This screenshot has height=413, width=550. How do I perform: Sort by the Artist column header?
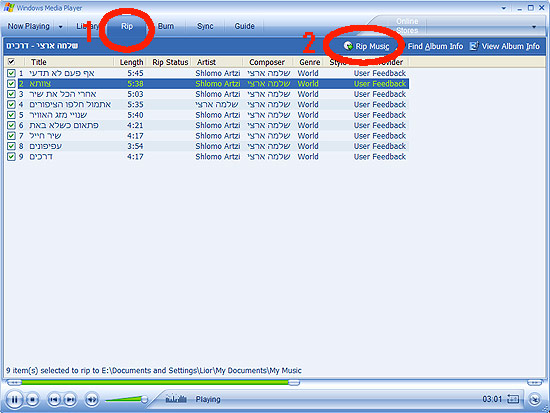[217, 62]
